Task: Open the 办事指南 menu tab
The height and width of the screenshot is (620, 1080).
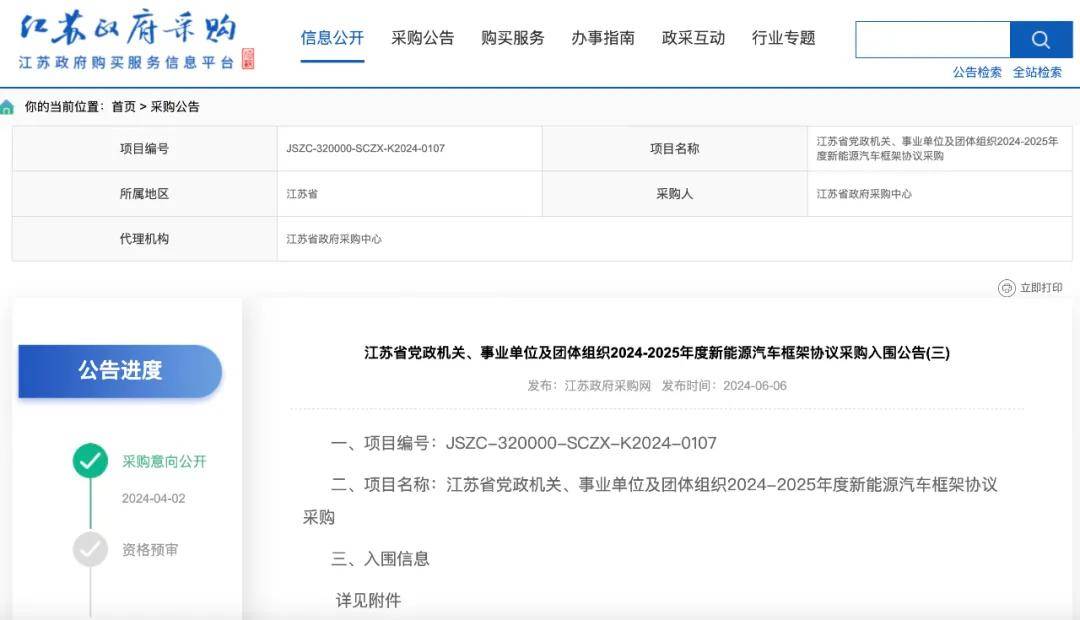Action: coord(603,38)
